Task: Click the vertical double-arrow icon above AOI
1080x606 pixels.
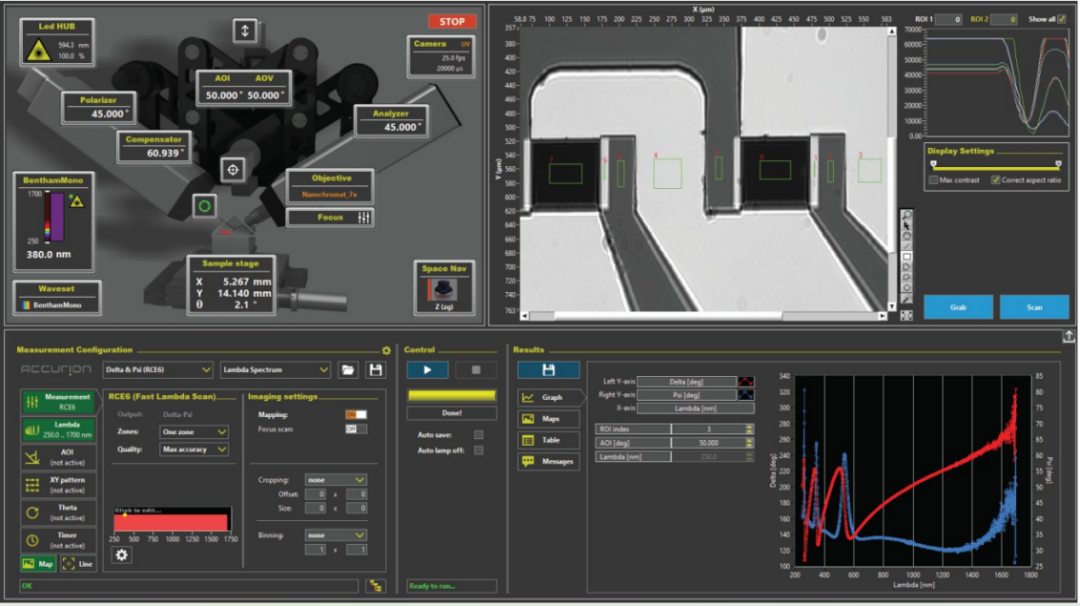Action: [x=245, y=30]
